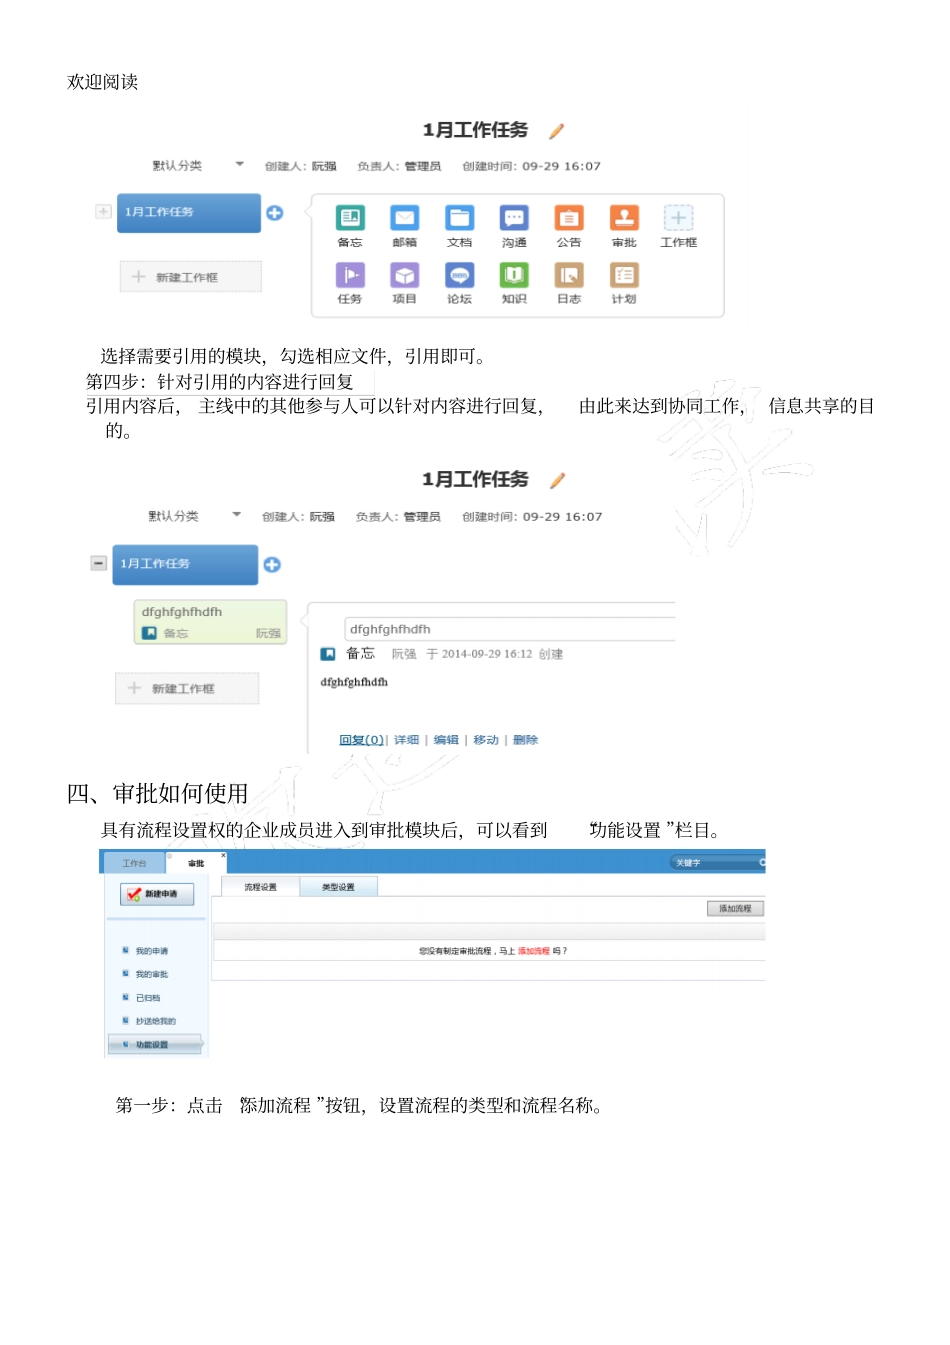Image resolution: width=950 pixels, height=1345 pixels.
Task: Click the blue plus circle beside the collapsed 1月工作任务 box
Action: tap(274, 212)
